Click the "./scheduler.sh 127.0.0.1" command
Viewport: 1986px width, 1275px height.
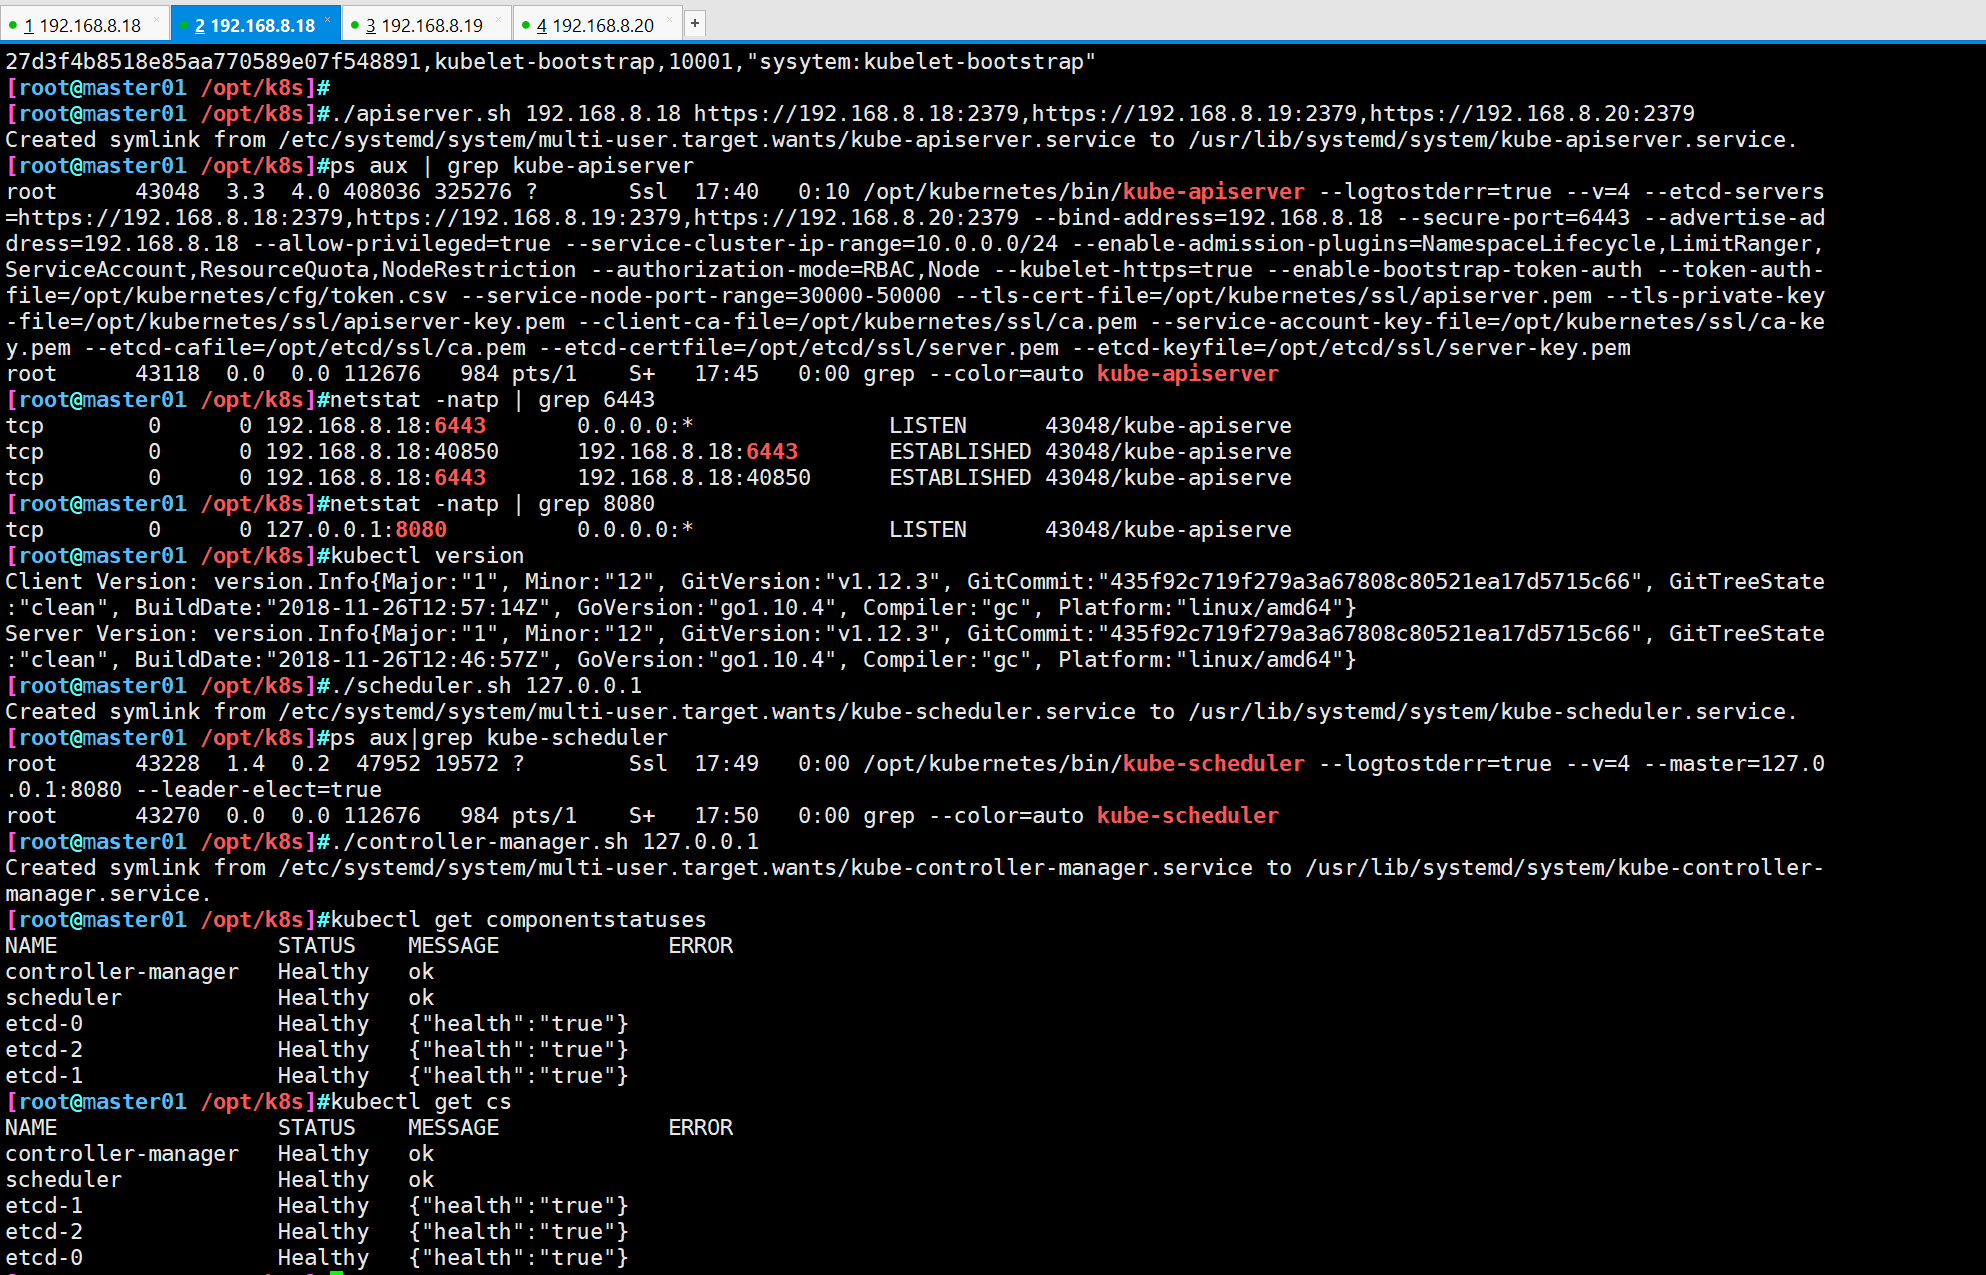point(486,686)
